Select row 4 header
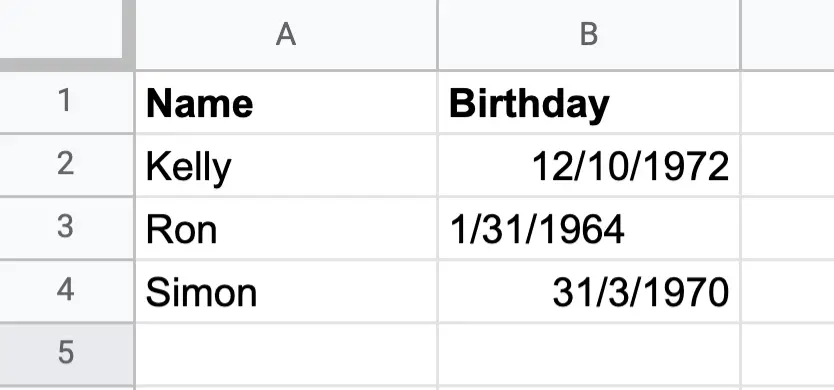The image size is (834, 390). 66,291
